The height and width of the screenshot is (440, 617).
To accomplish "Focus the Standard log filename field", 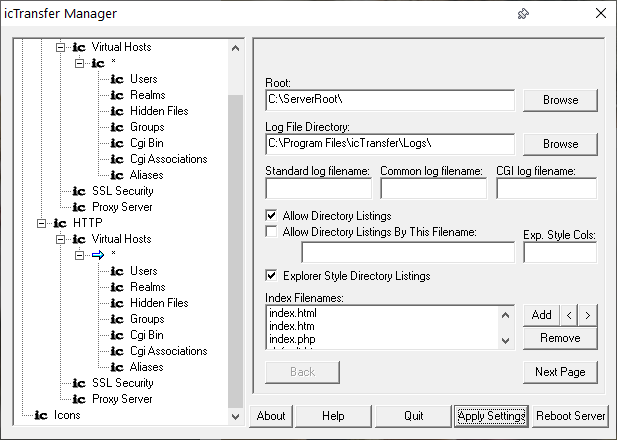I will (x=318, y=189).
